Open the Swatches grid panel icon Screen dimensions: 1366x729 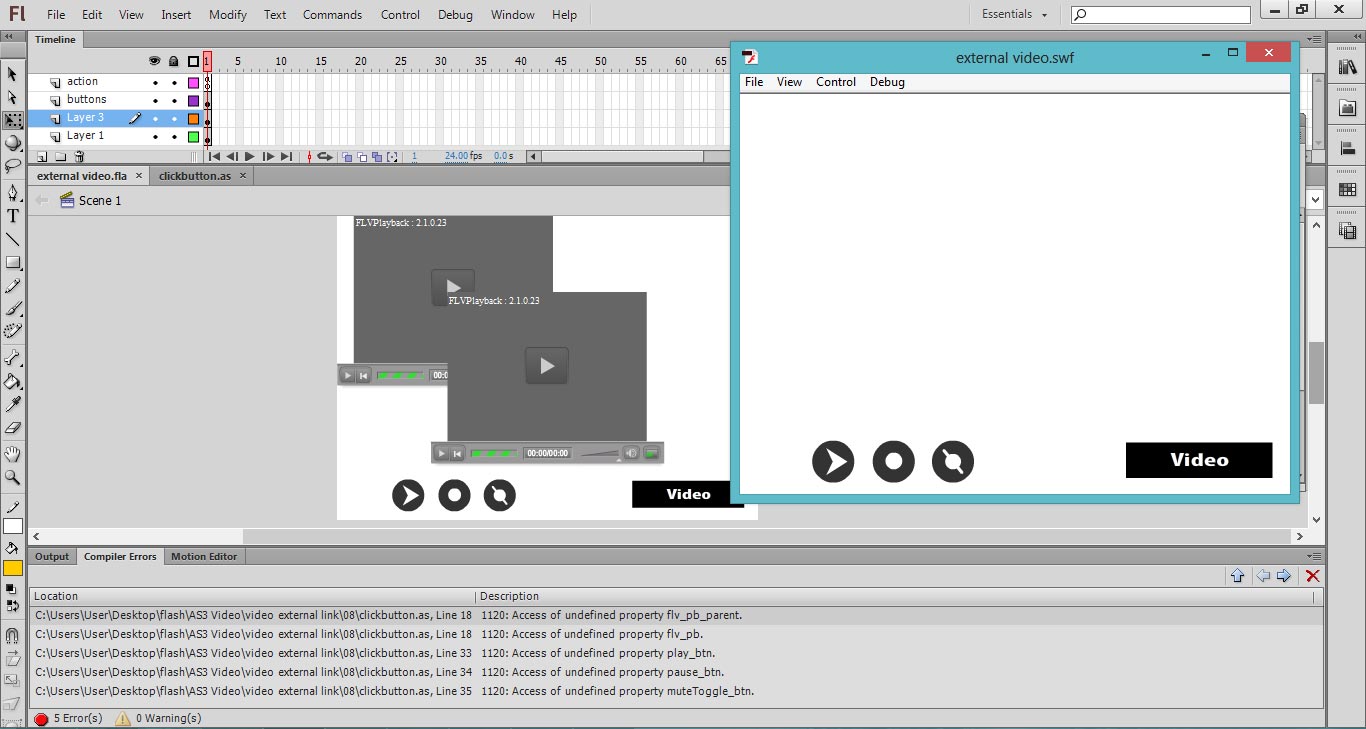coord(1347,190)
